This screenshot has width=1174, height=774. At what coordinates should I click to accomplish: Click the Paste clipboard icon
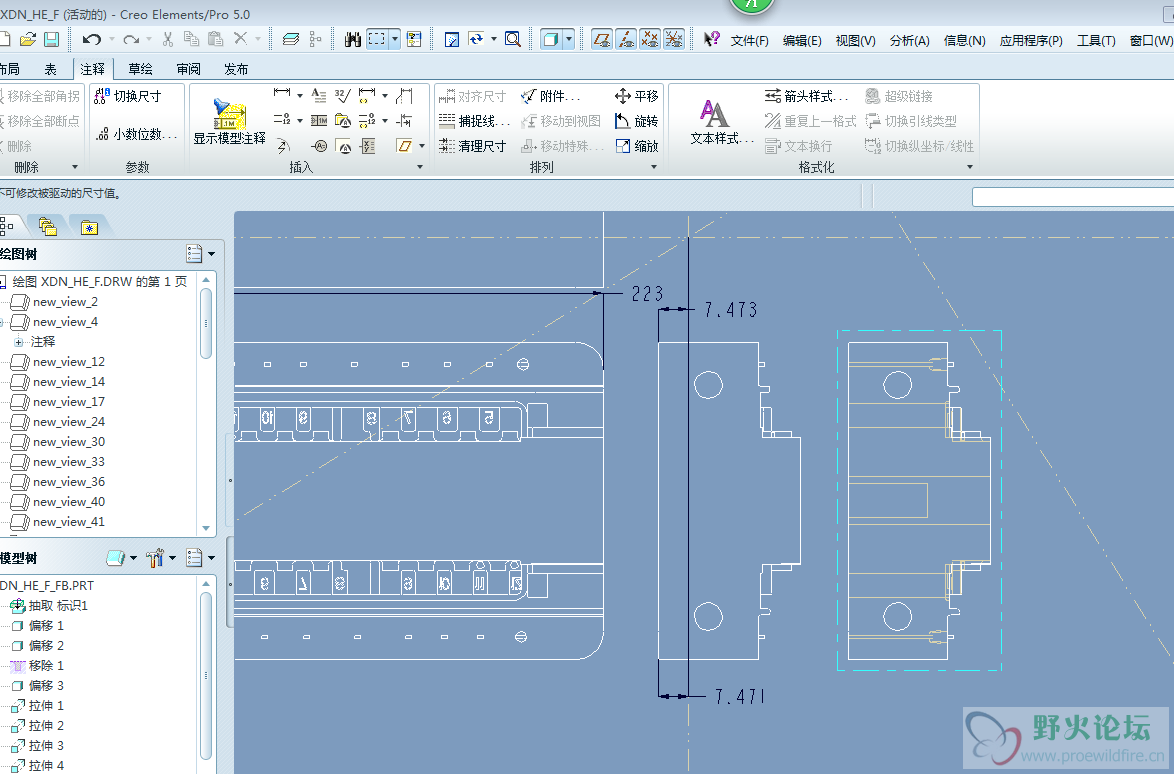point(216,39)
